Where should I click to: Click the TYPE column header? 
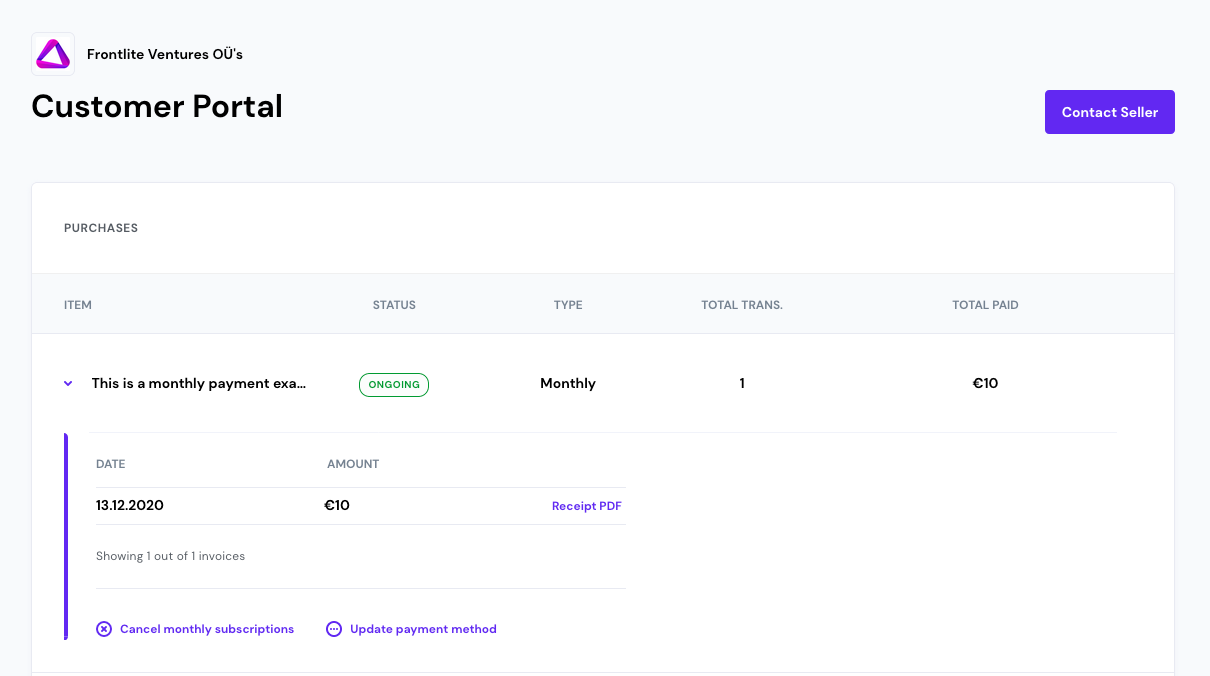coord(568,305)
